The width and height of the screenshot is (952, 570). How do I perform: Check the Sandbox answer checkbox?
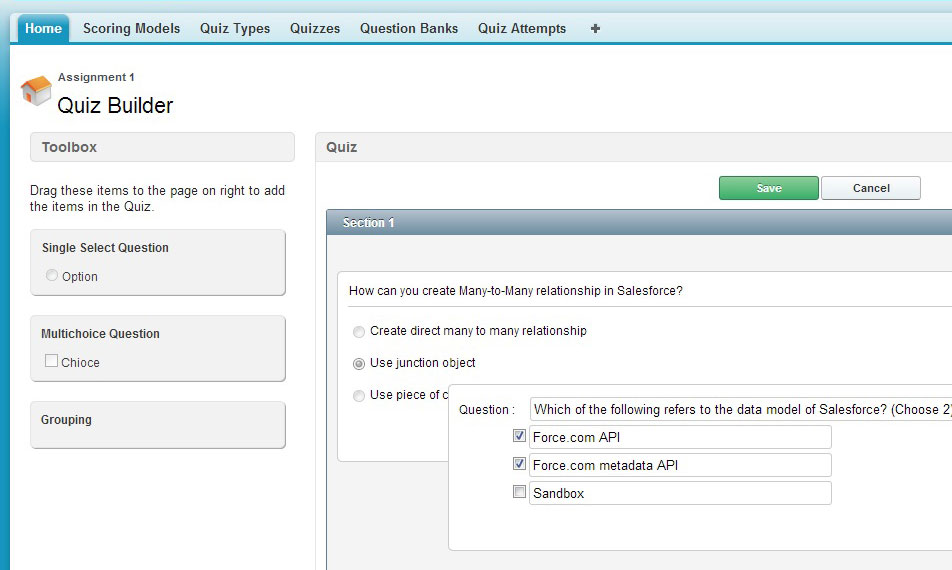[519, 492]
